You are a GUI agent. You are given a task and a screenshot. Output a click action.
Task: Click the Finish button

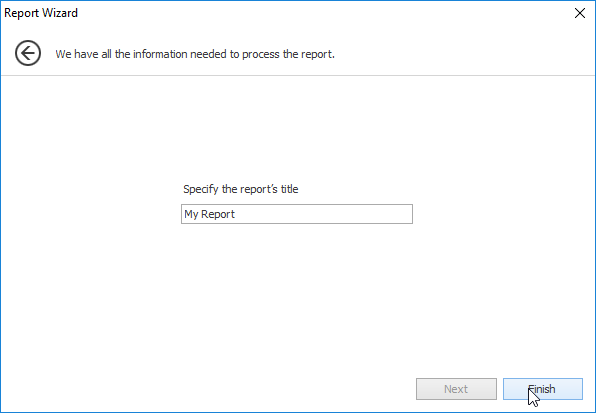[543, 389]
